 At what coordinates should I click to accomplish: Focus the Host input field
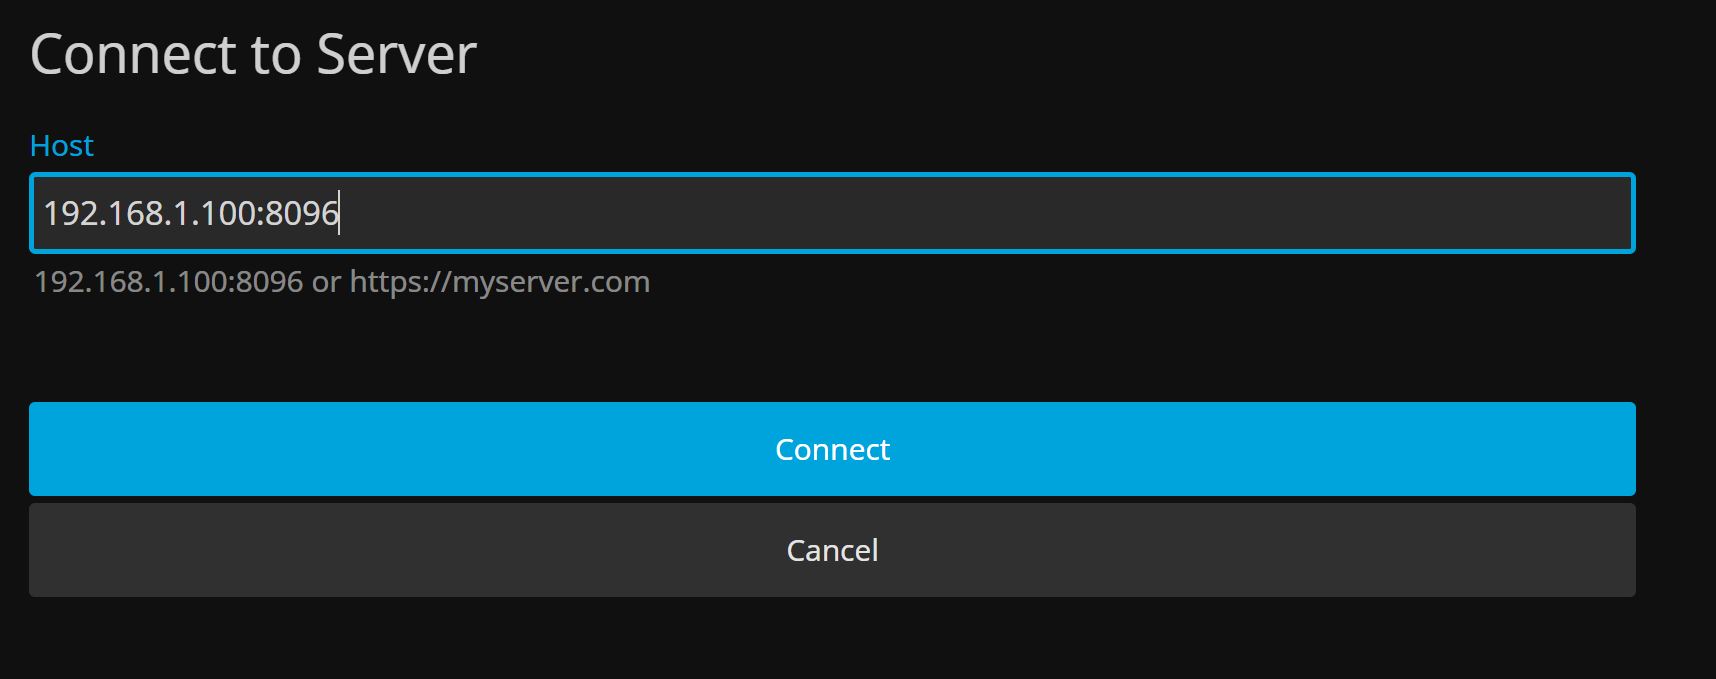(832, 213)
